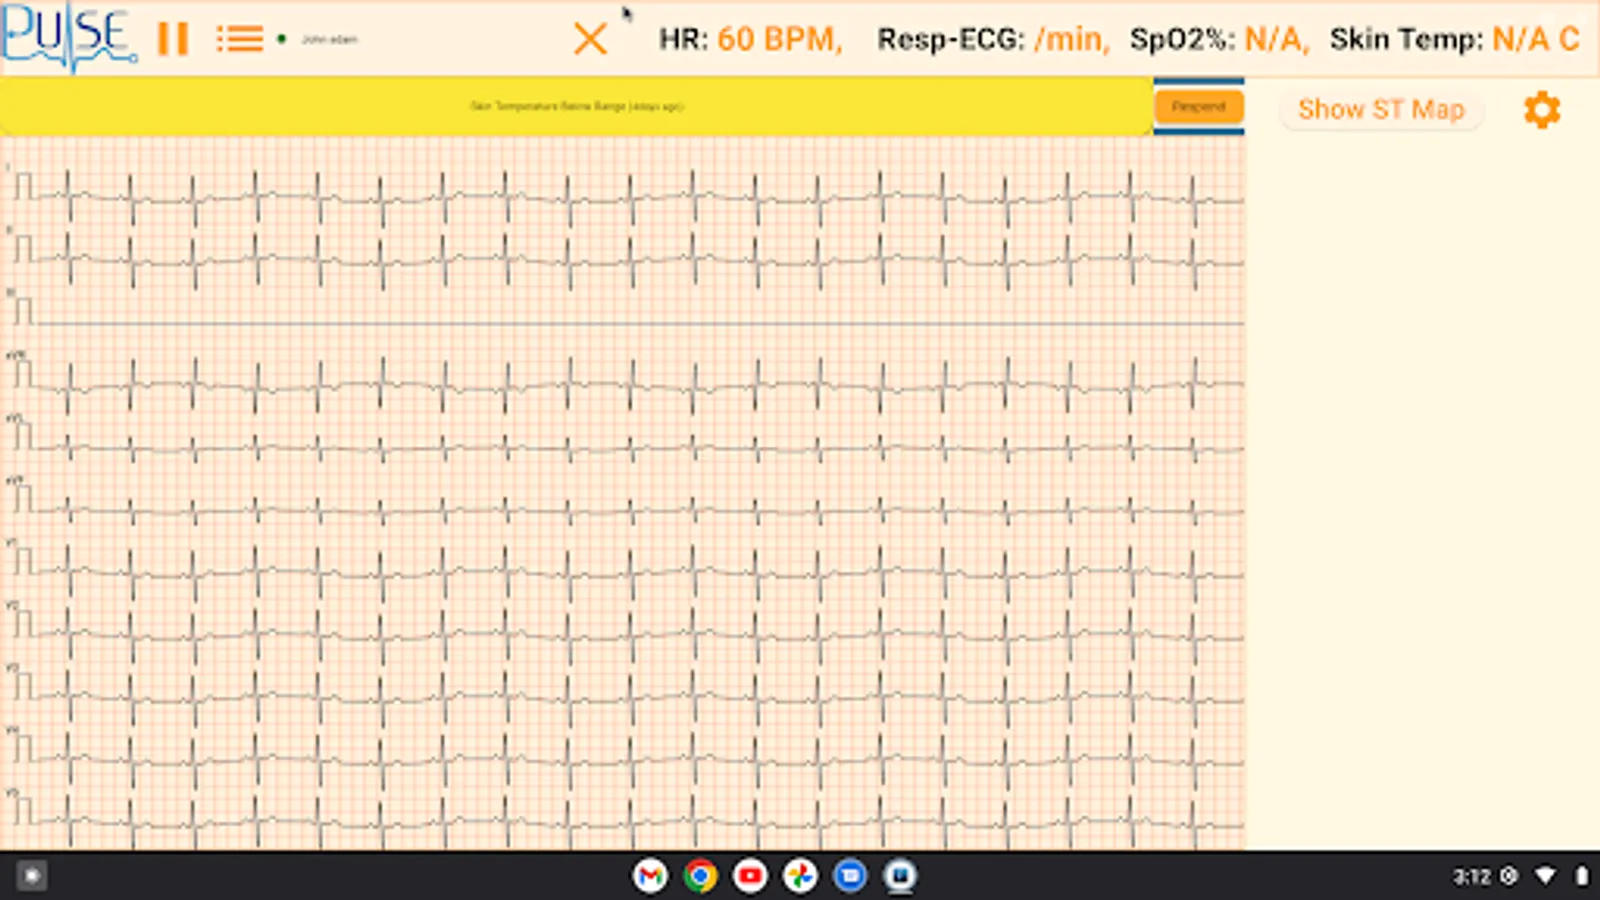
Task: Click the green patient connection indicator
Action: [283, 39]
